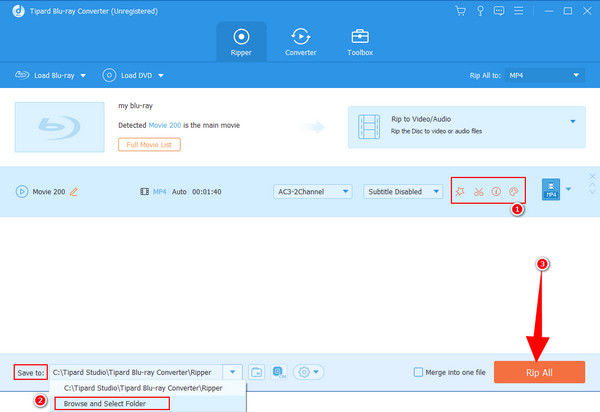
Task: Open the gear preferences dropdown
Action: click(308, 372)
